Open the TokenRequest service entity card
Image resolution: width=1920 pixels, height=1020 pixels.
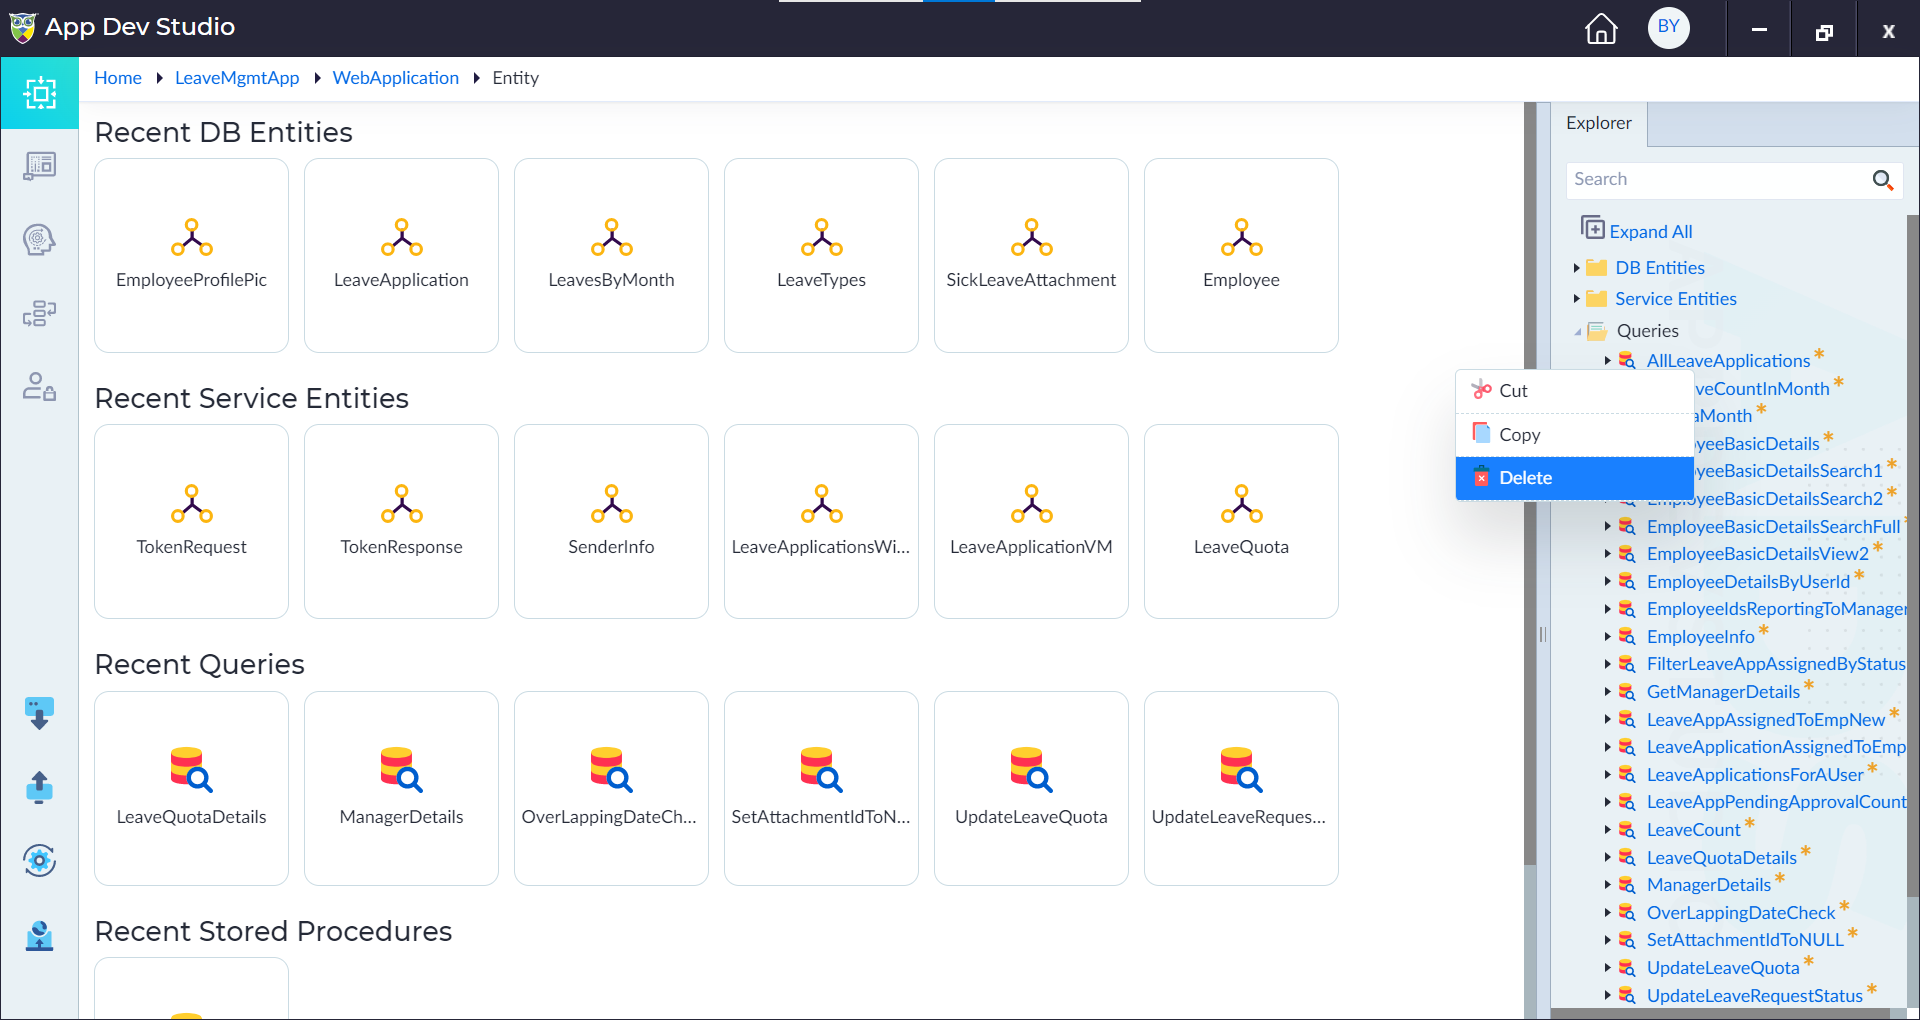point(191,521)
